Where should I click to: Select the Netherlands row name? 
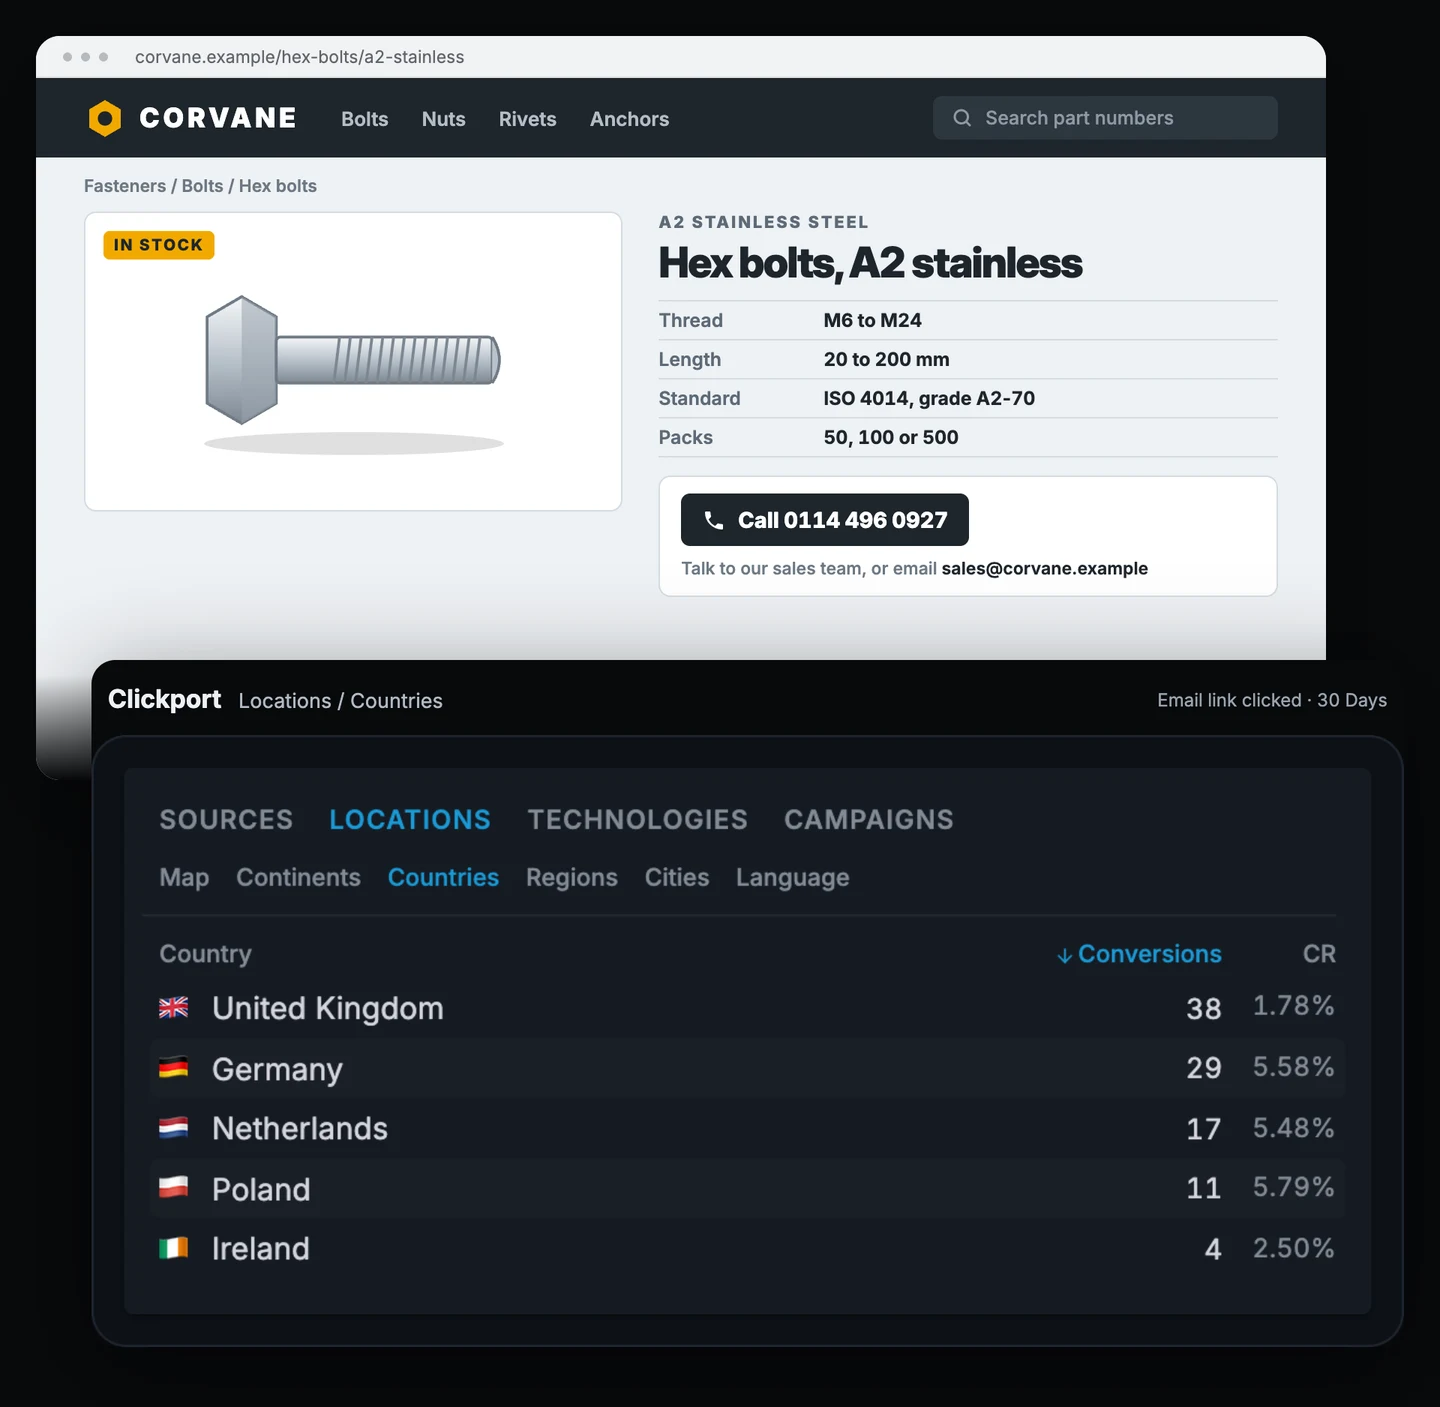(x=300, y=1128)
